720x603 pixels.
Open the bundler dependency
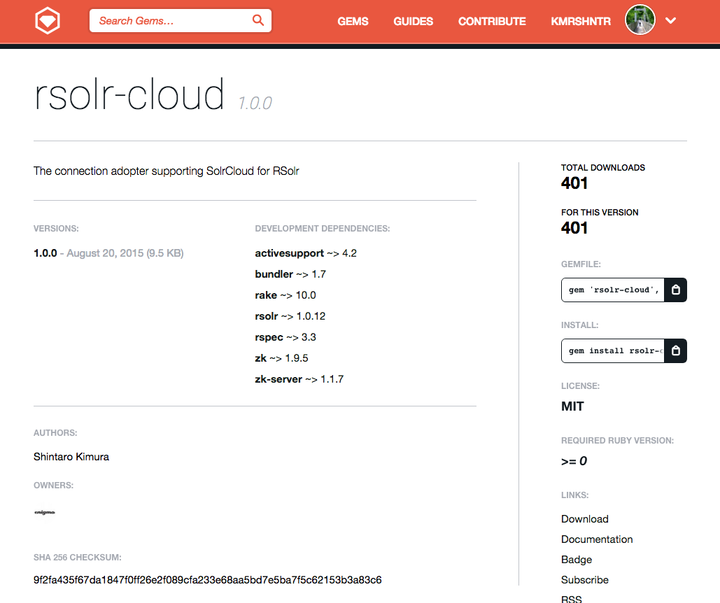(x=274, y=274)
